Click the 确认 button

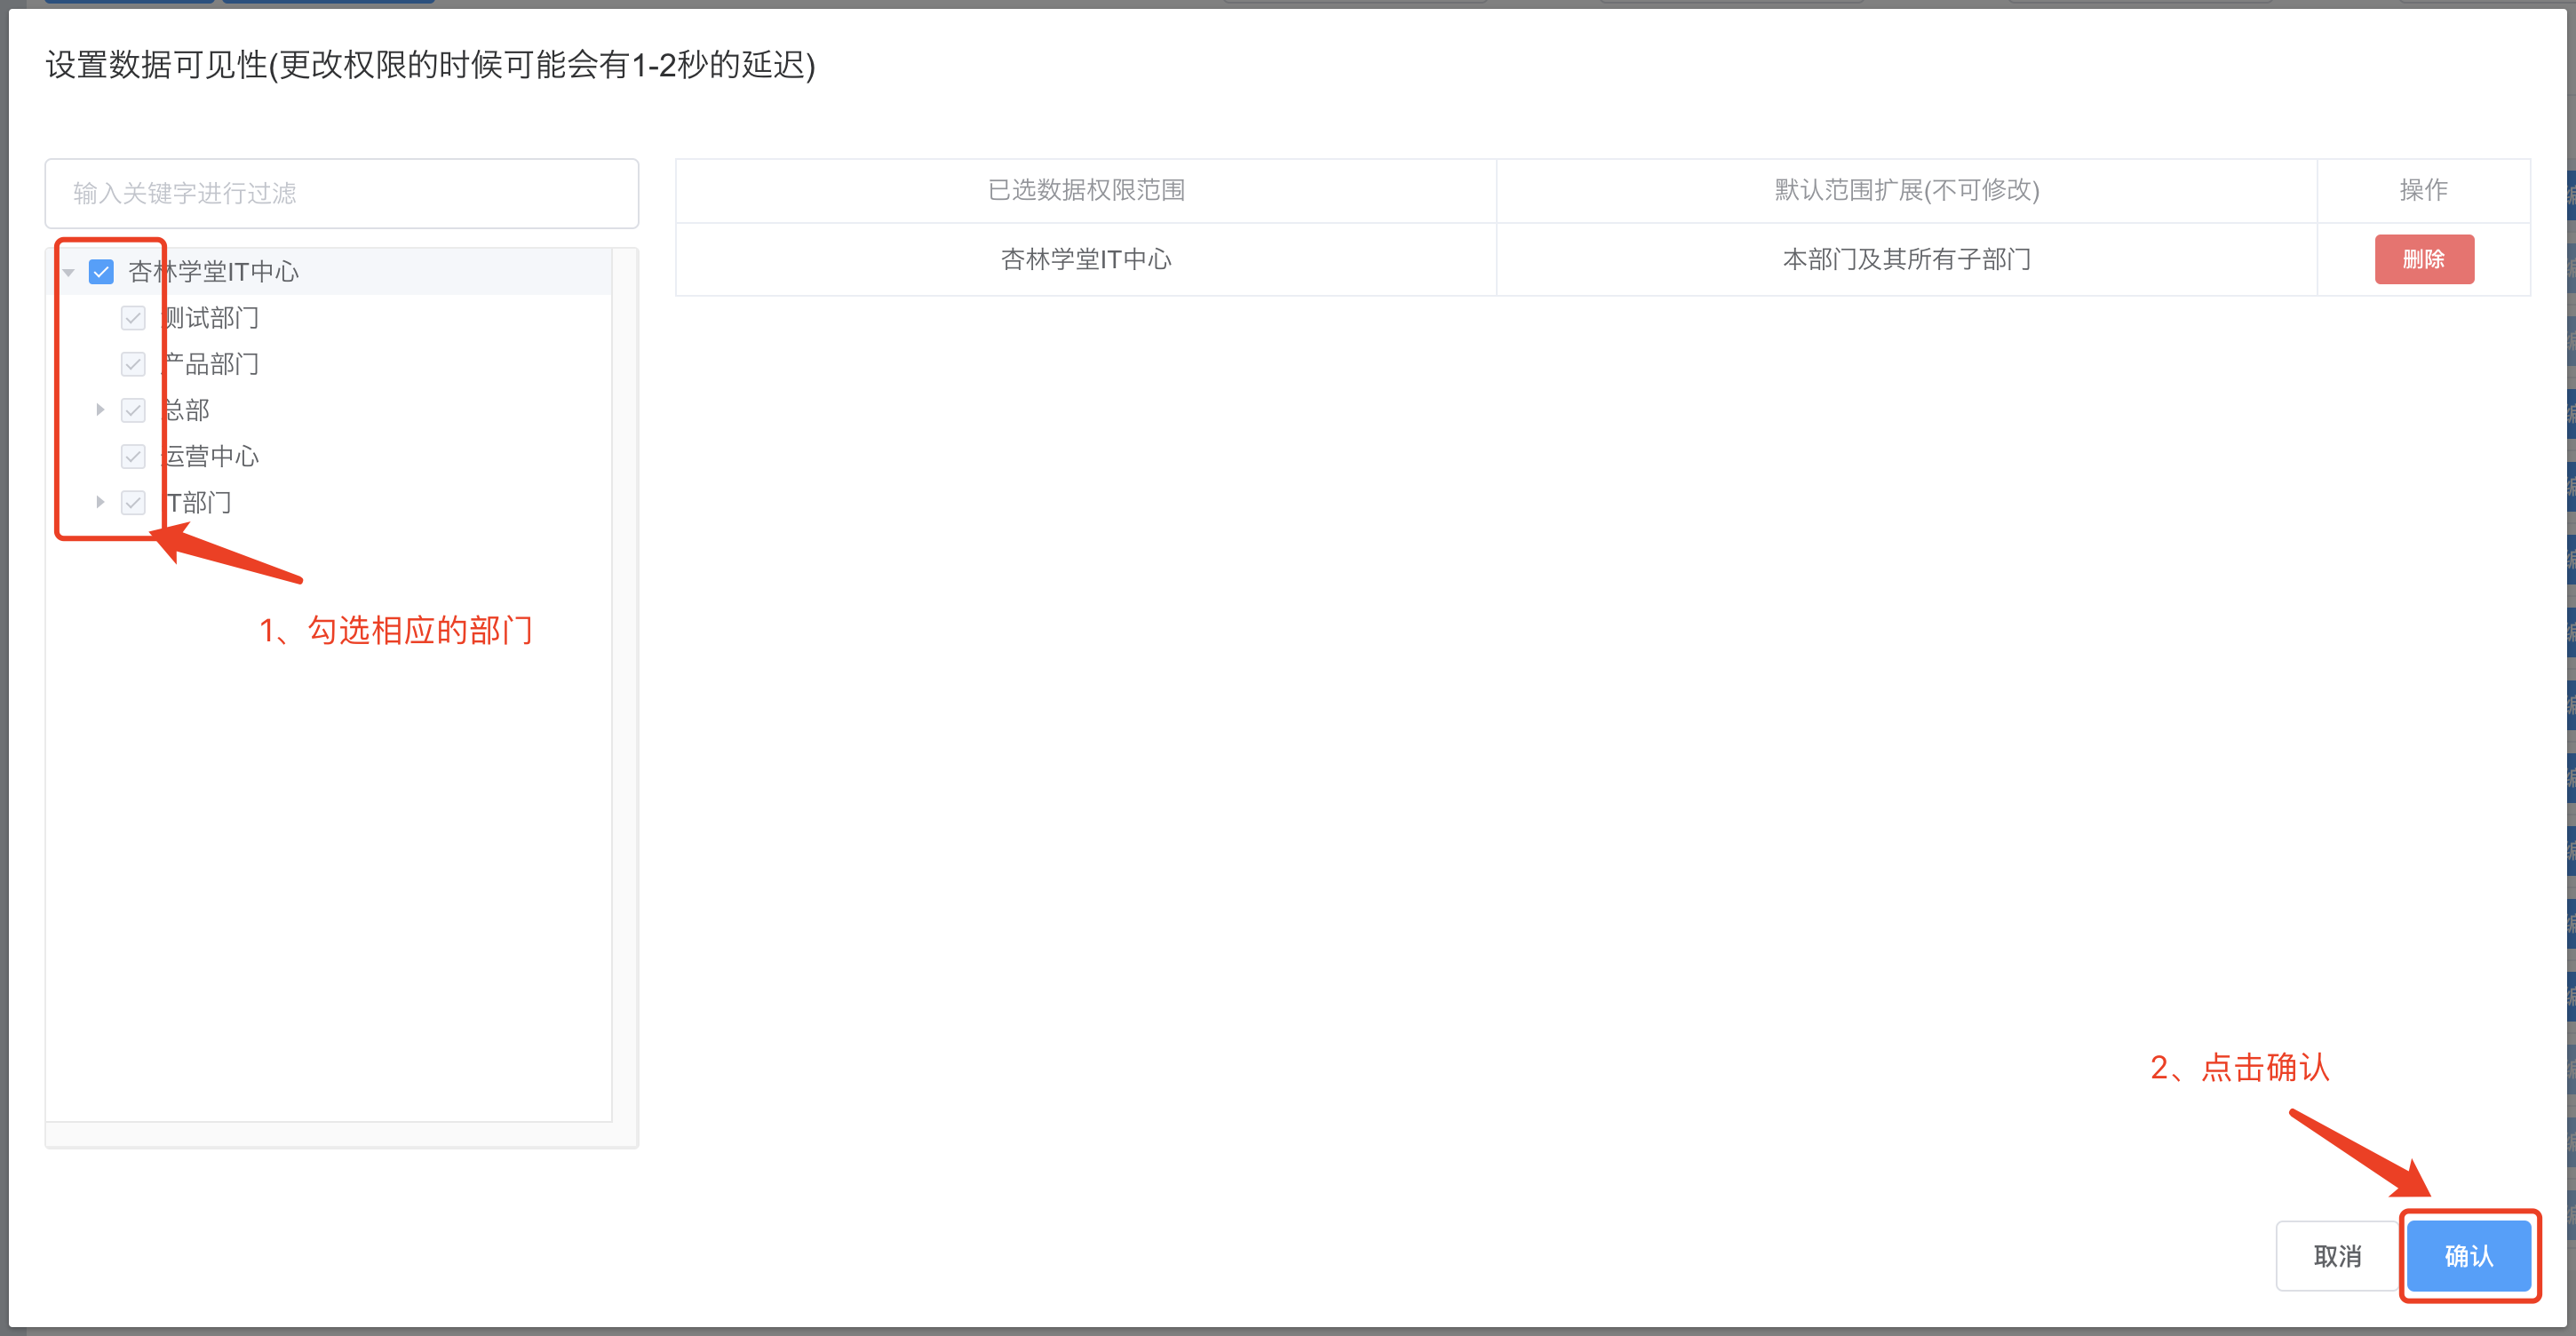2468,1256
